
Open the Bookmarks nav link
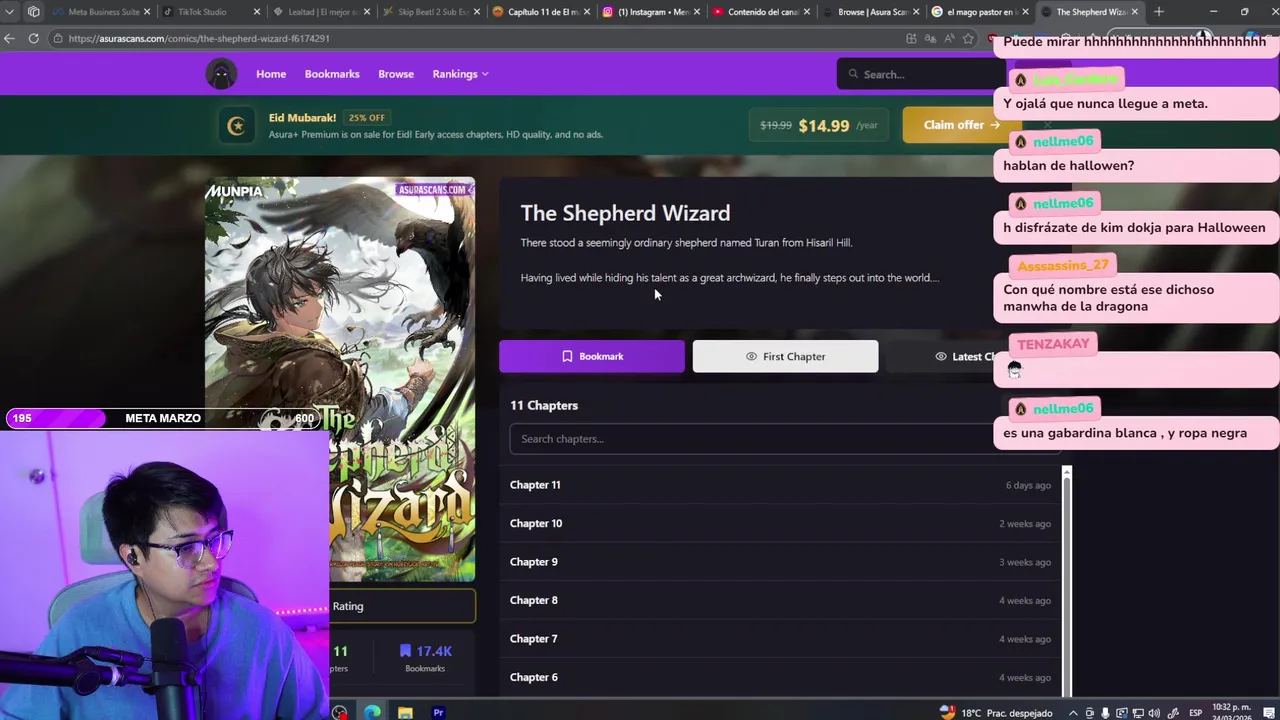point(332,74)
